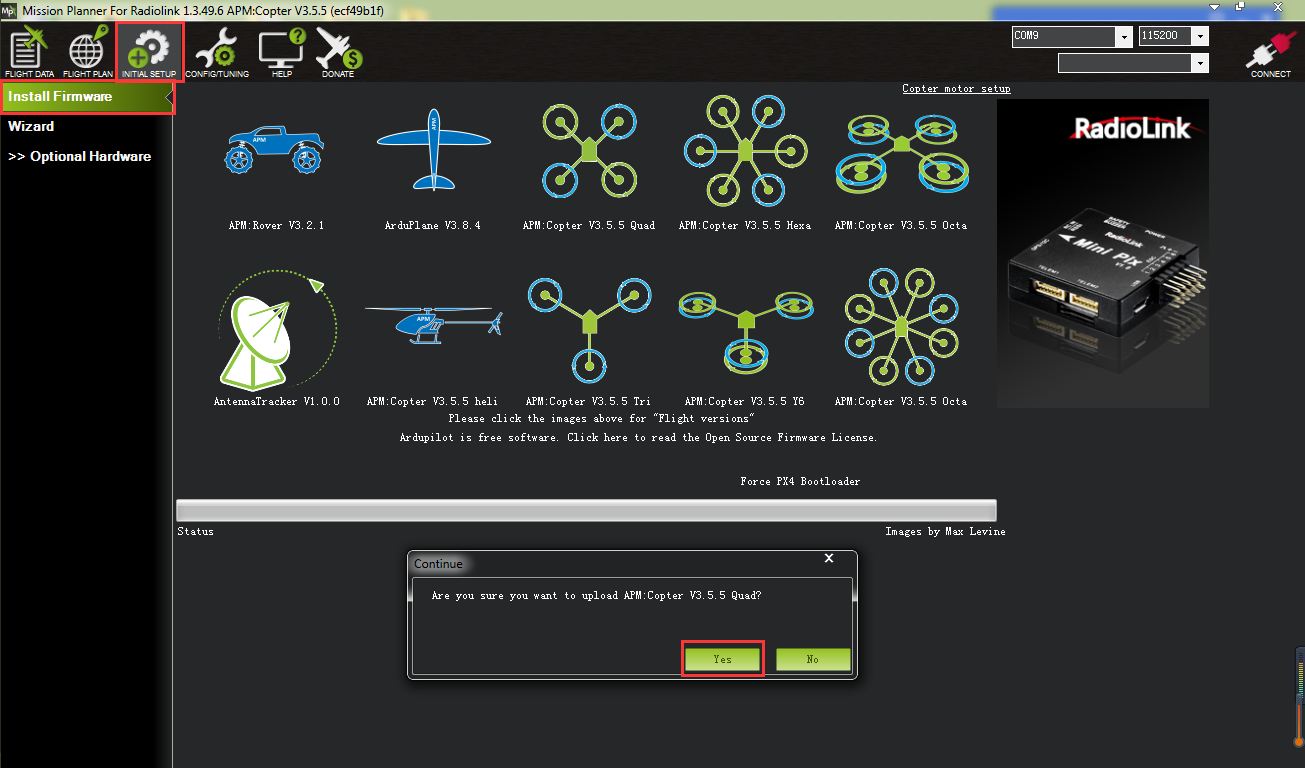Open the Flight Data screen

[x=29, y=52]
